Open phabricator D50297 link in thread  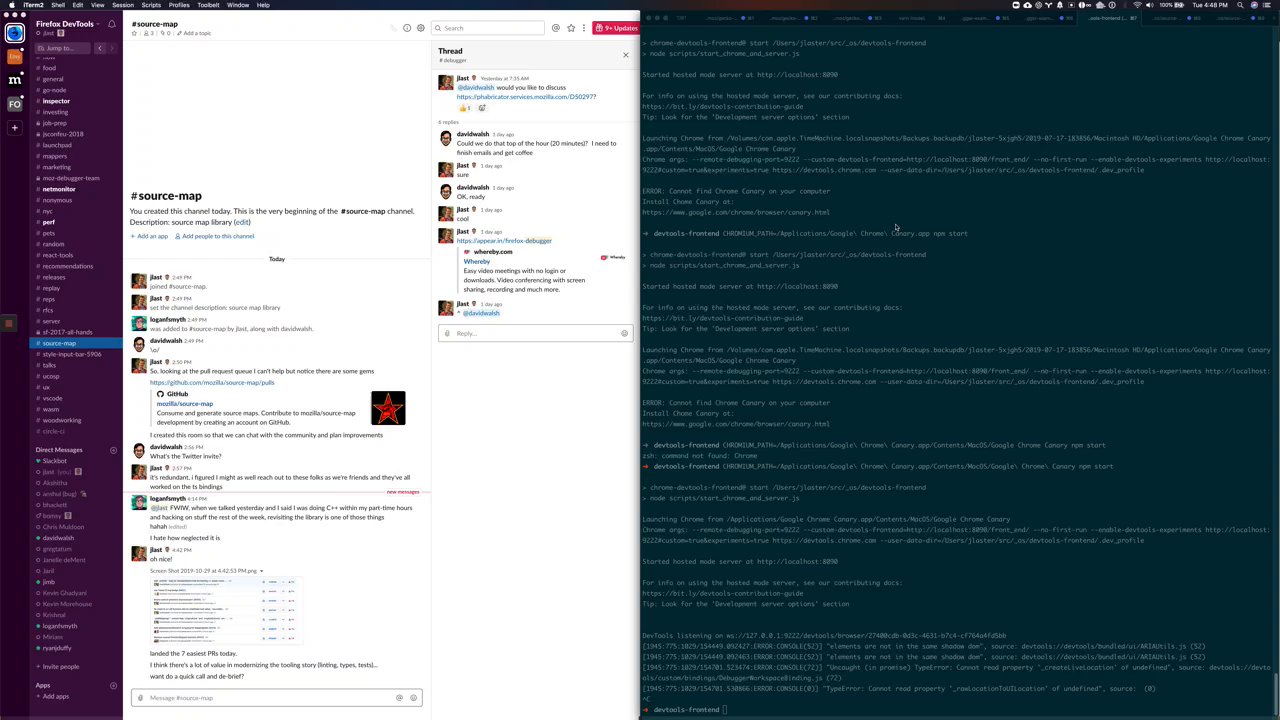526,97
